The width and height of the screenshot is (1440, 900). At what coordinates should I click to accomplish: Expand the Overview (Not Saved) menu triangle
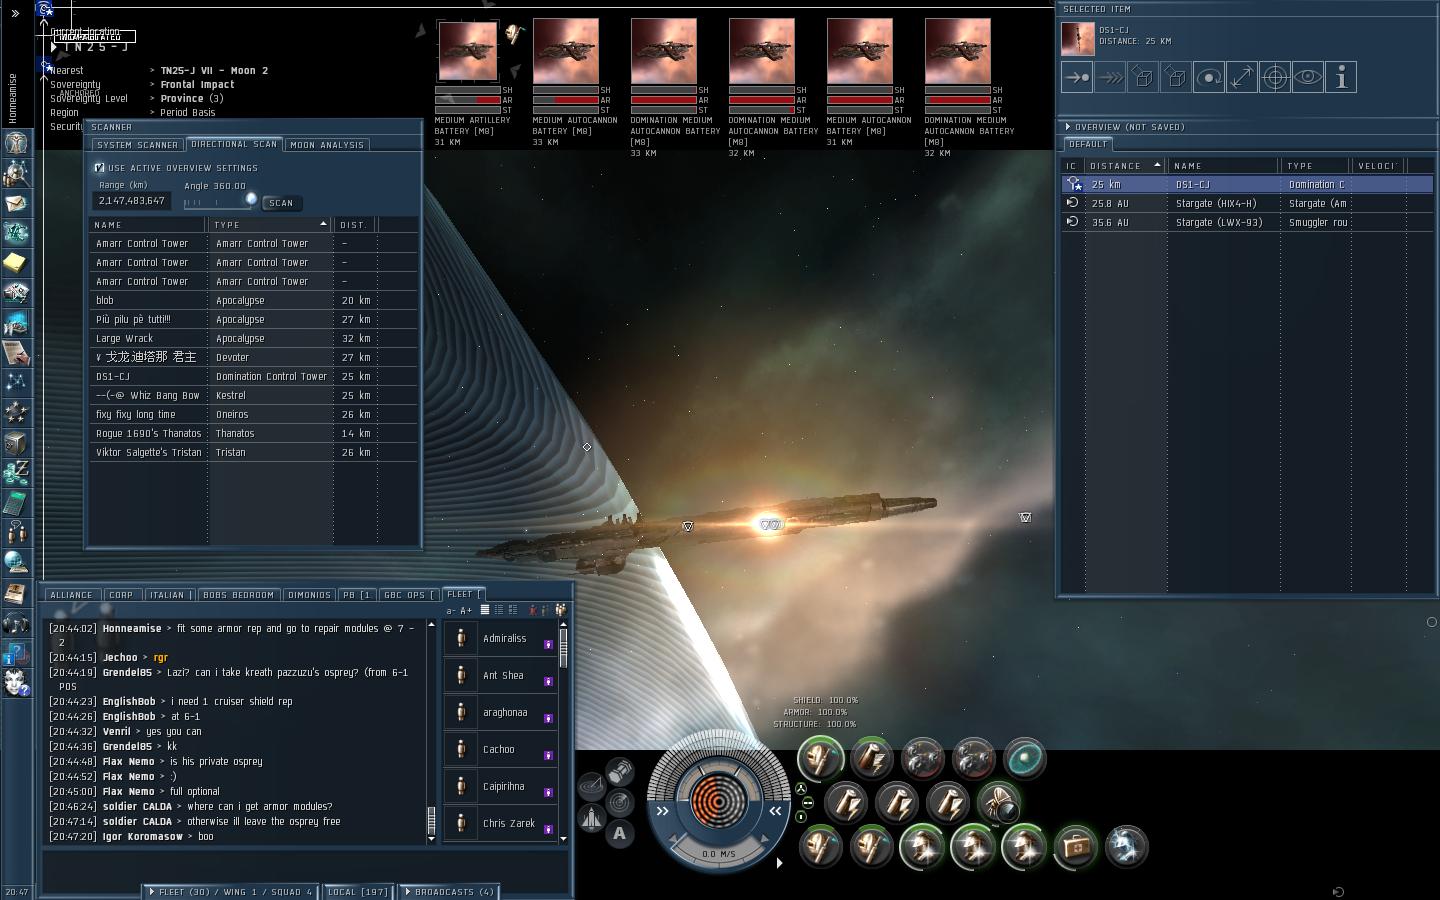(1068, 127)
